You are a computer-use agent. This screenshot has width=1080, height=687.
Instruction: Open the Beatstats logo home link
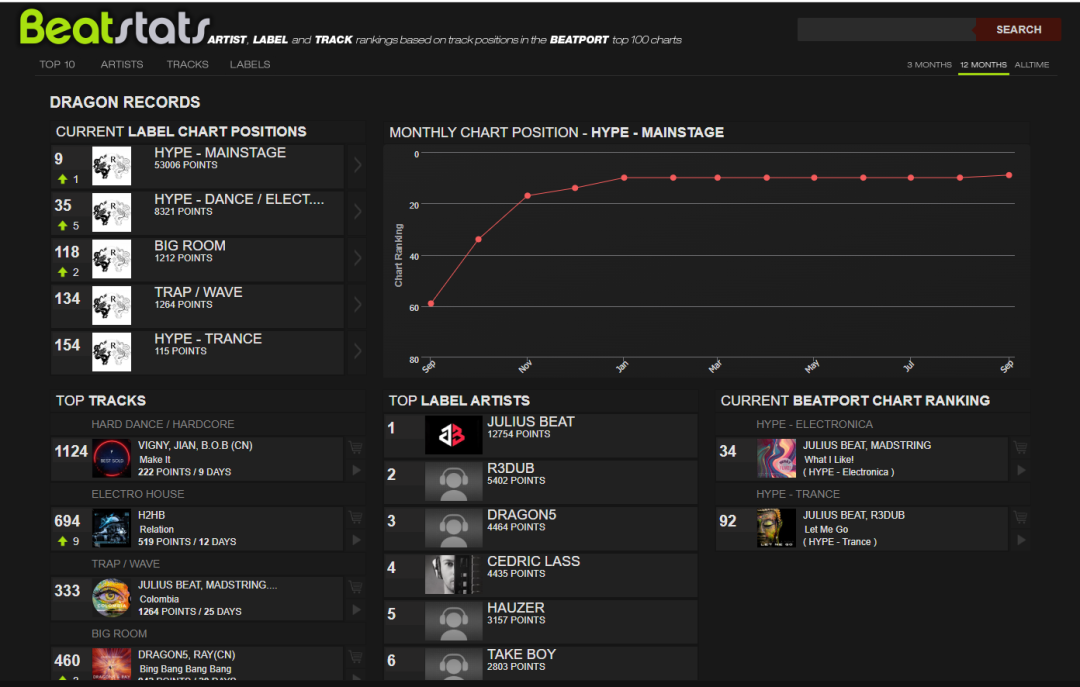pyautogui.click(x=113, y=28)
